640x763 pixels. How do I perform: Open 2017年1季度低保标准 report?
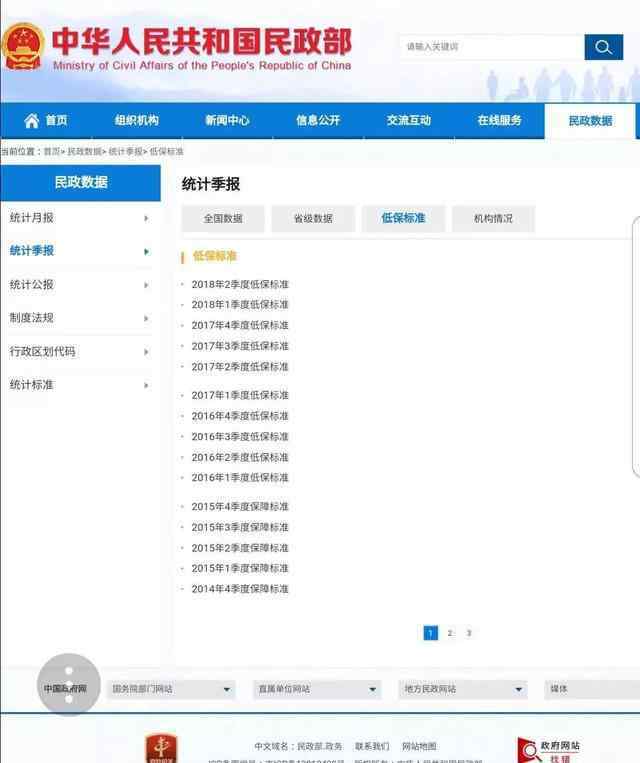pos(240,395)
